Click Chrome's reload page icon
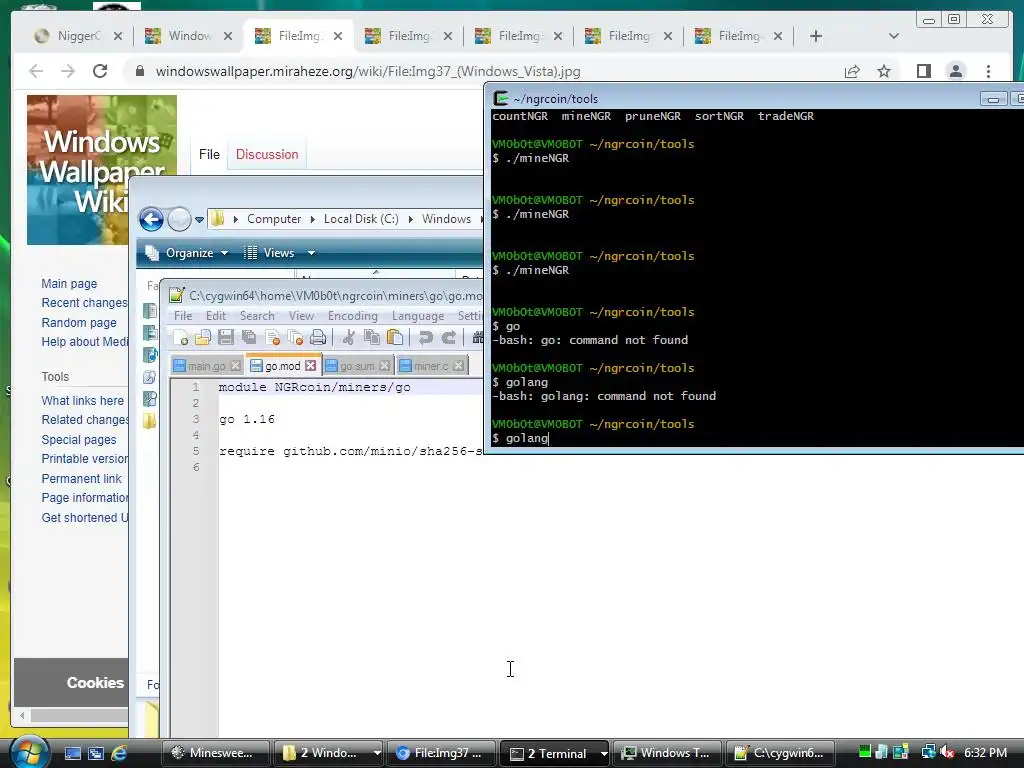 coord(100,71)
